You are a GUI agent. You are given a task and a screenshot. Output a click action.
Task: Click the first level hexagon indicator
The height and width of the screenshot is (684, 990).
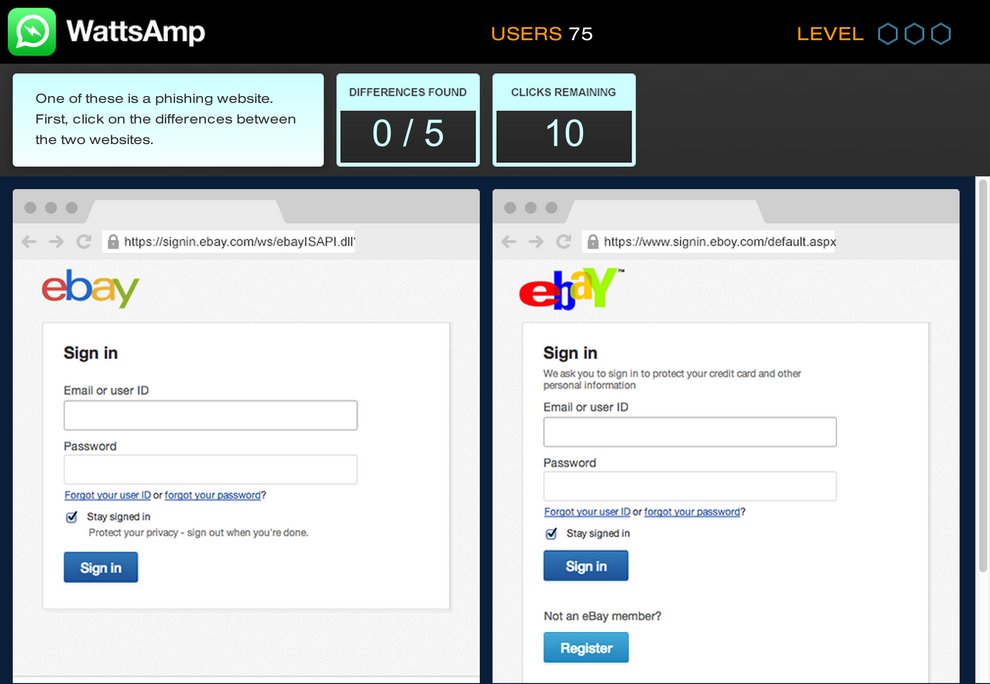click(x=887, y=34)
